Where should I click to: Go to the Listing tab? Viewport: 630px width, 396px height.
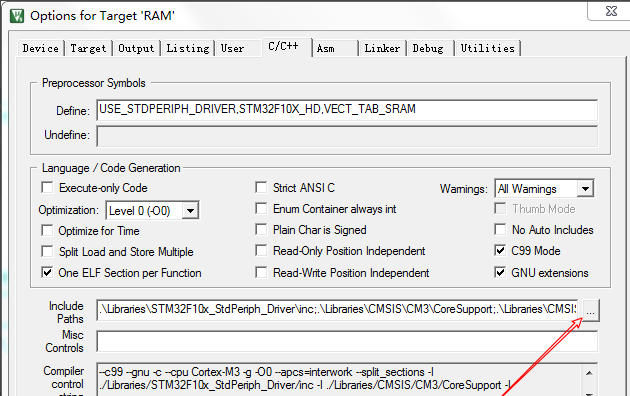tap(188, 49)
